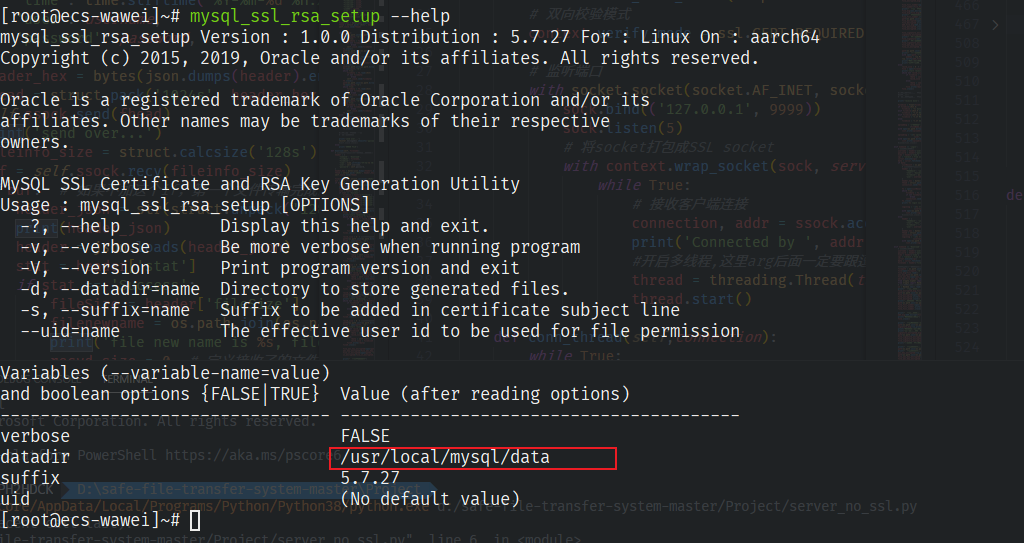Click the 'Variables (--variable-name=value)' heading

click(x=165, y=373)
